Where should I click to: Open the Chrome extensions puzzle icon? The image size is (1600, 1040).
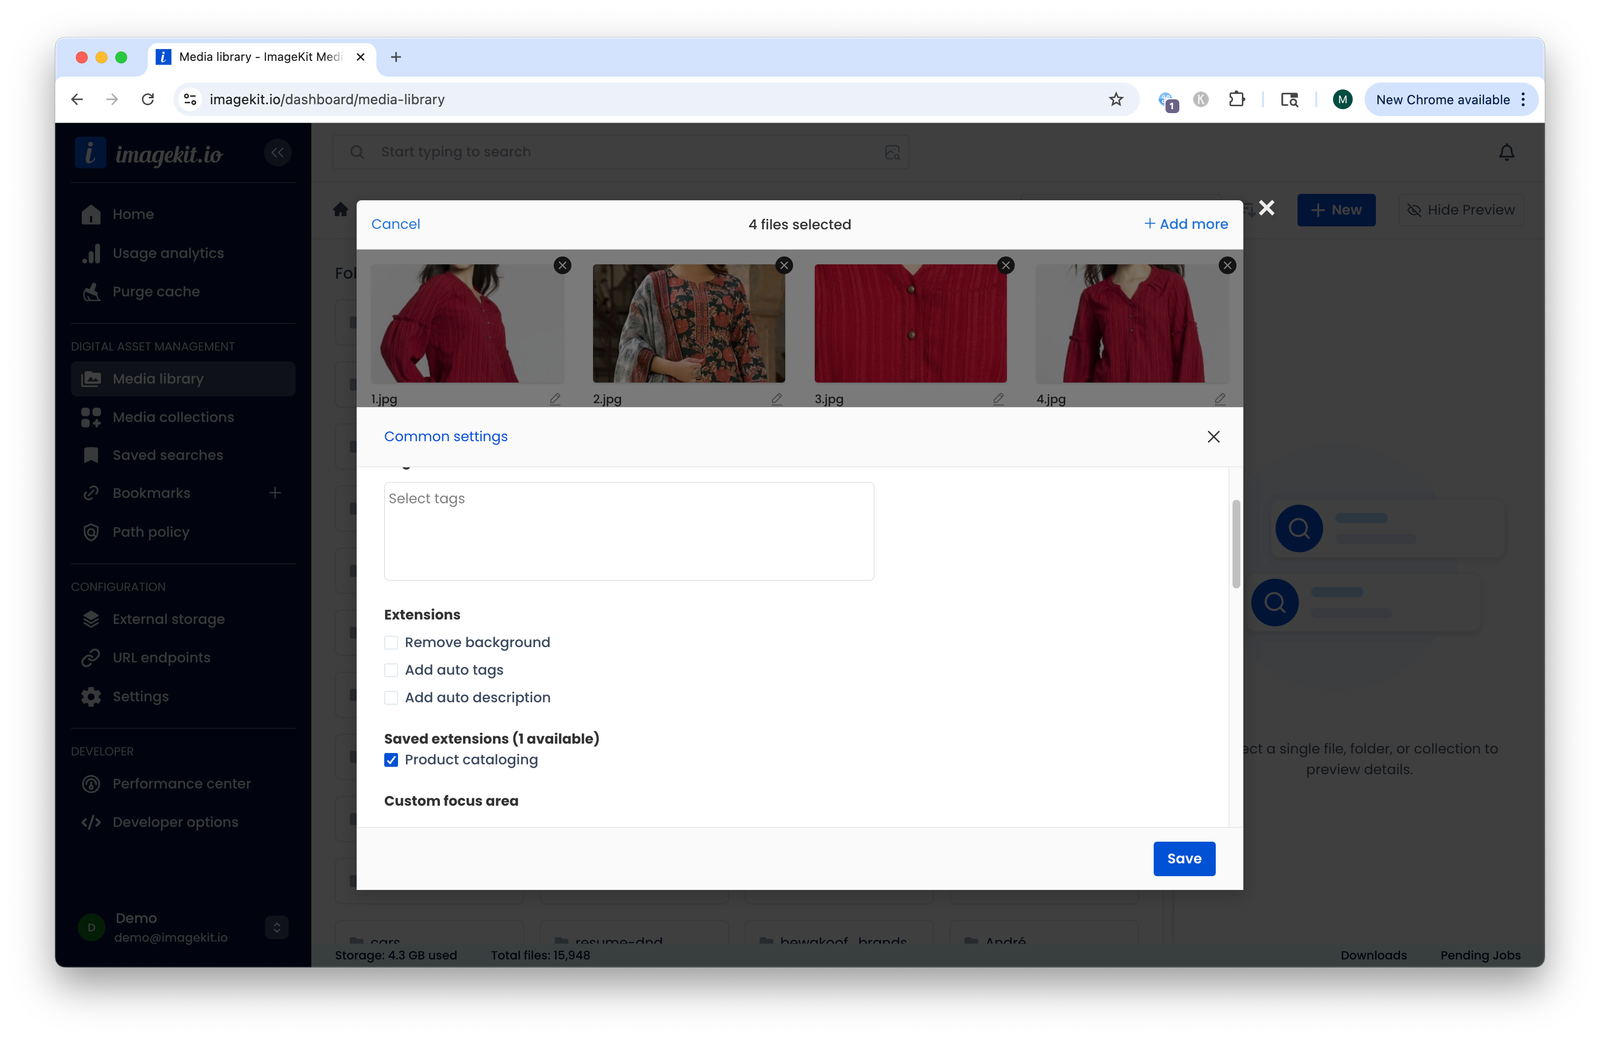click(1237, 99)
